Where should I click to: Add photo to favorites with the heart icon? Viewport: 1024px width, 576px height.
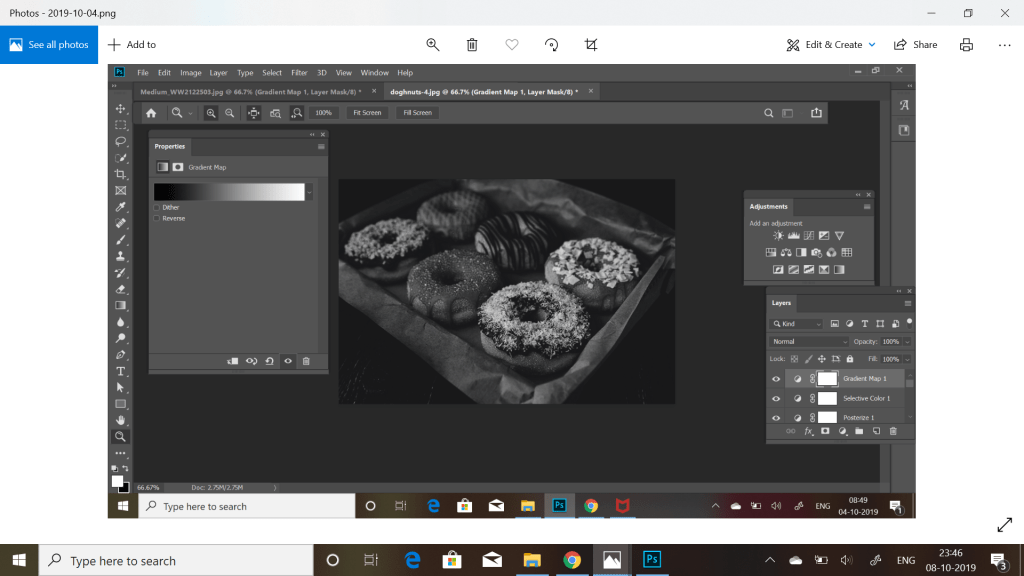click(512, 45)
